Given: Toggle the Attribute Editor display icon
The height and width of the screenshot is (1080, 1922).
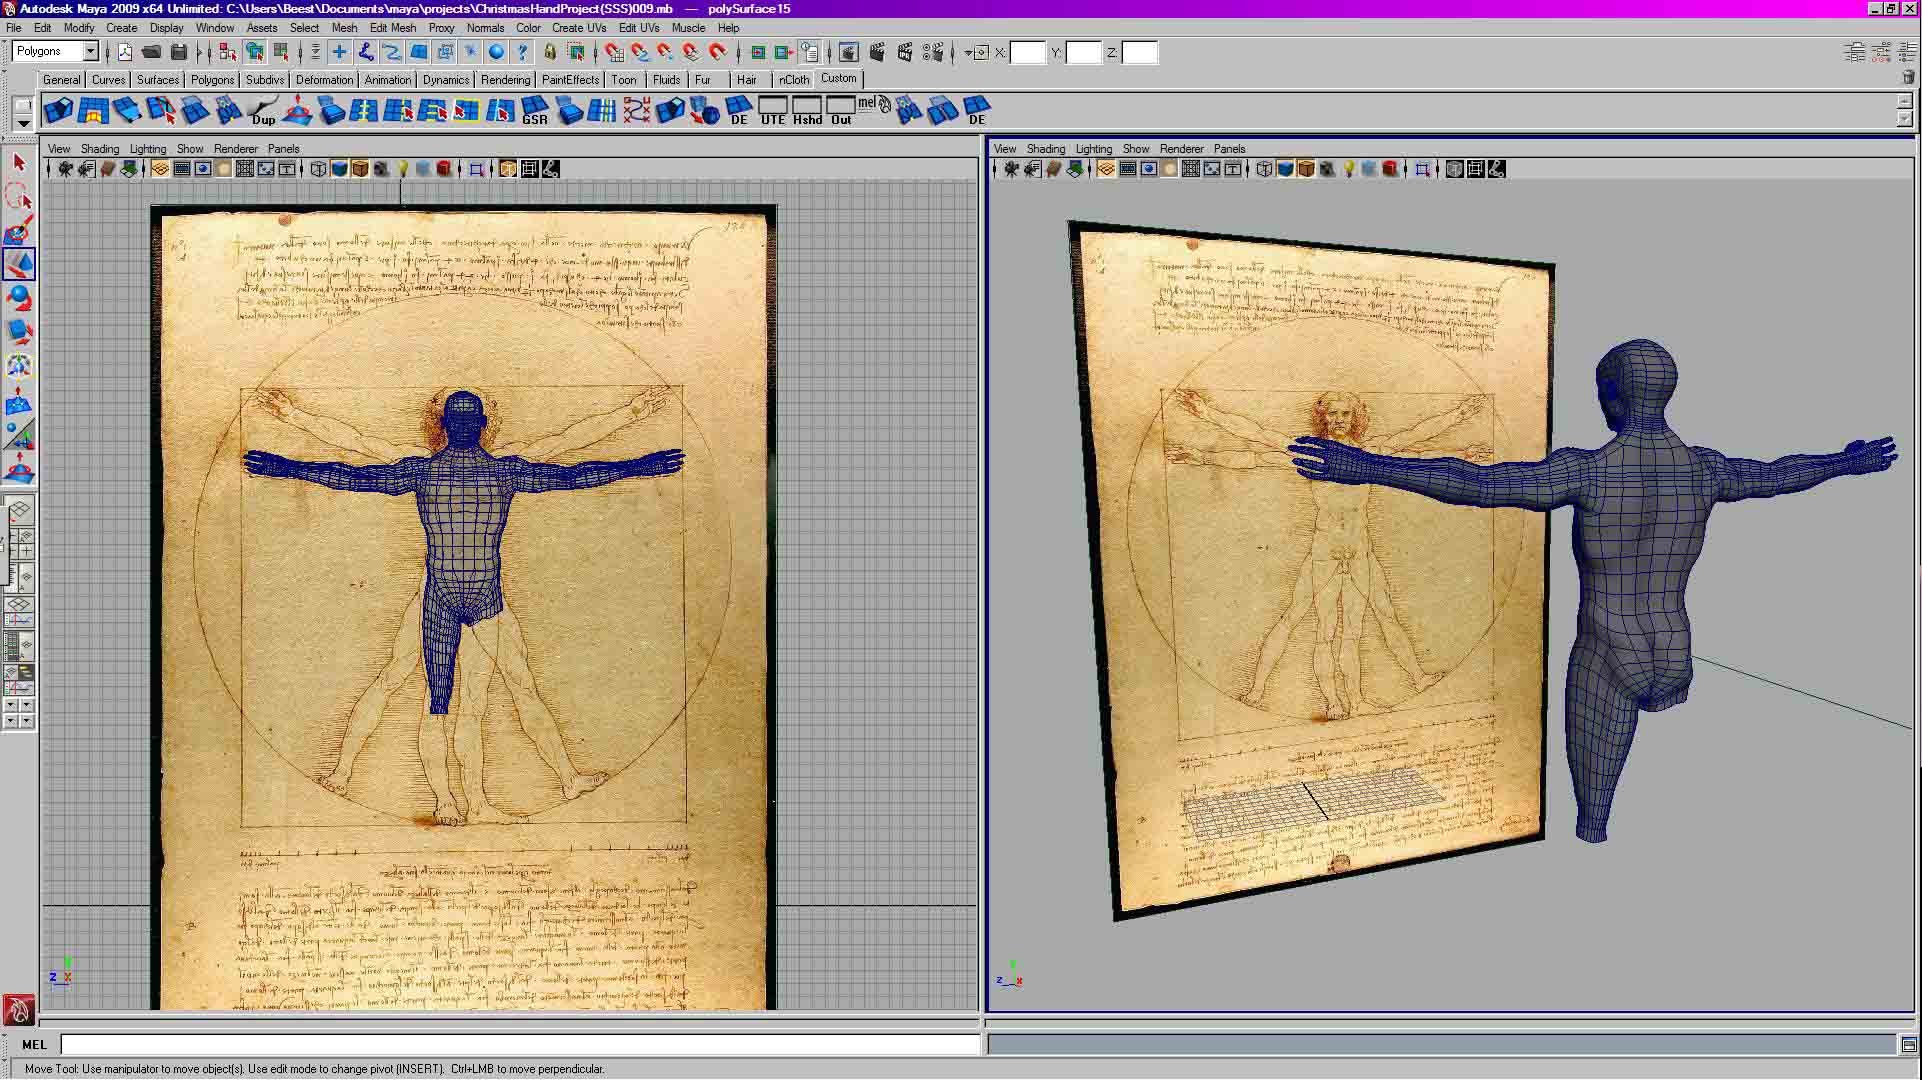Looking at the screenshot, I should point(1854,52).
